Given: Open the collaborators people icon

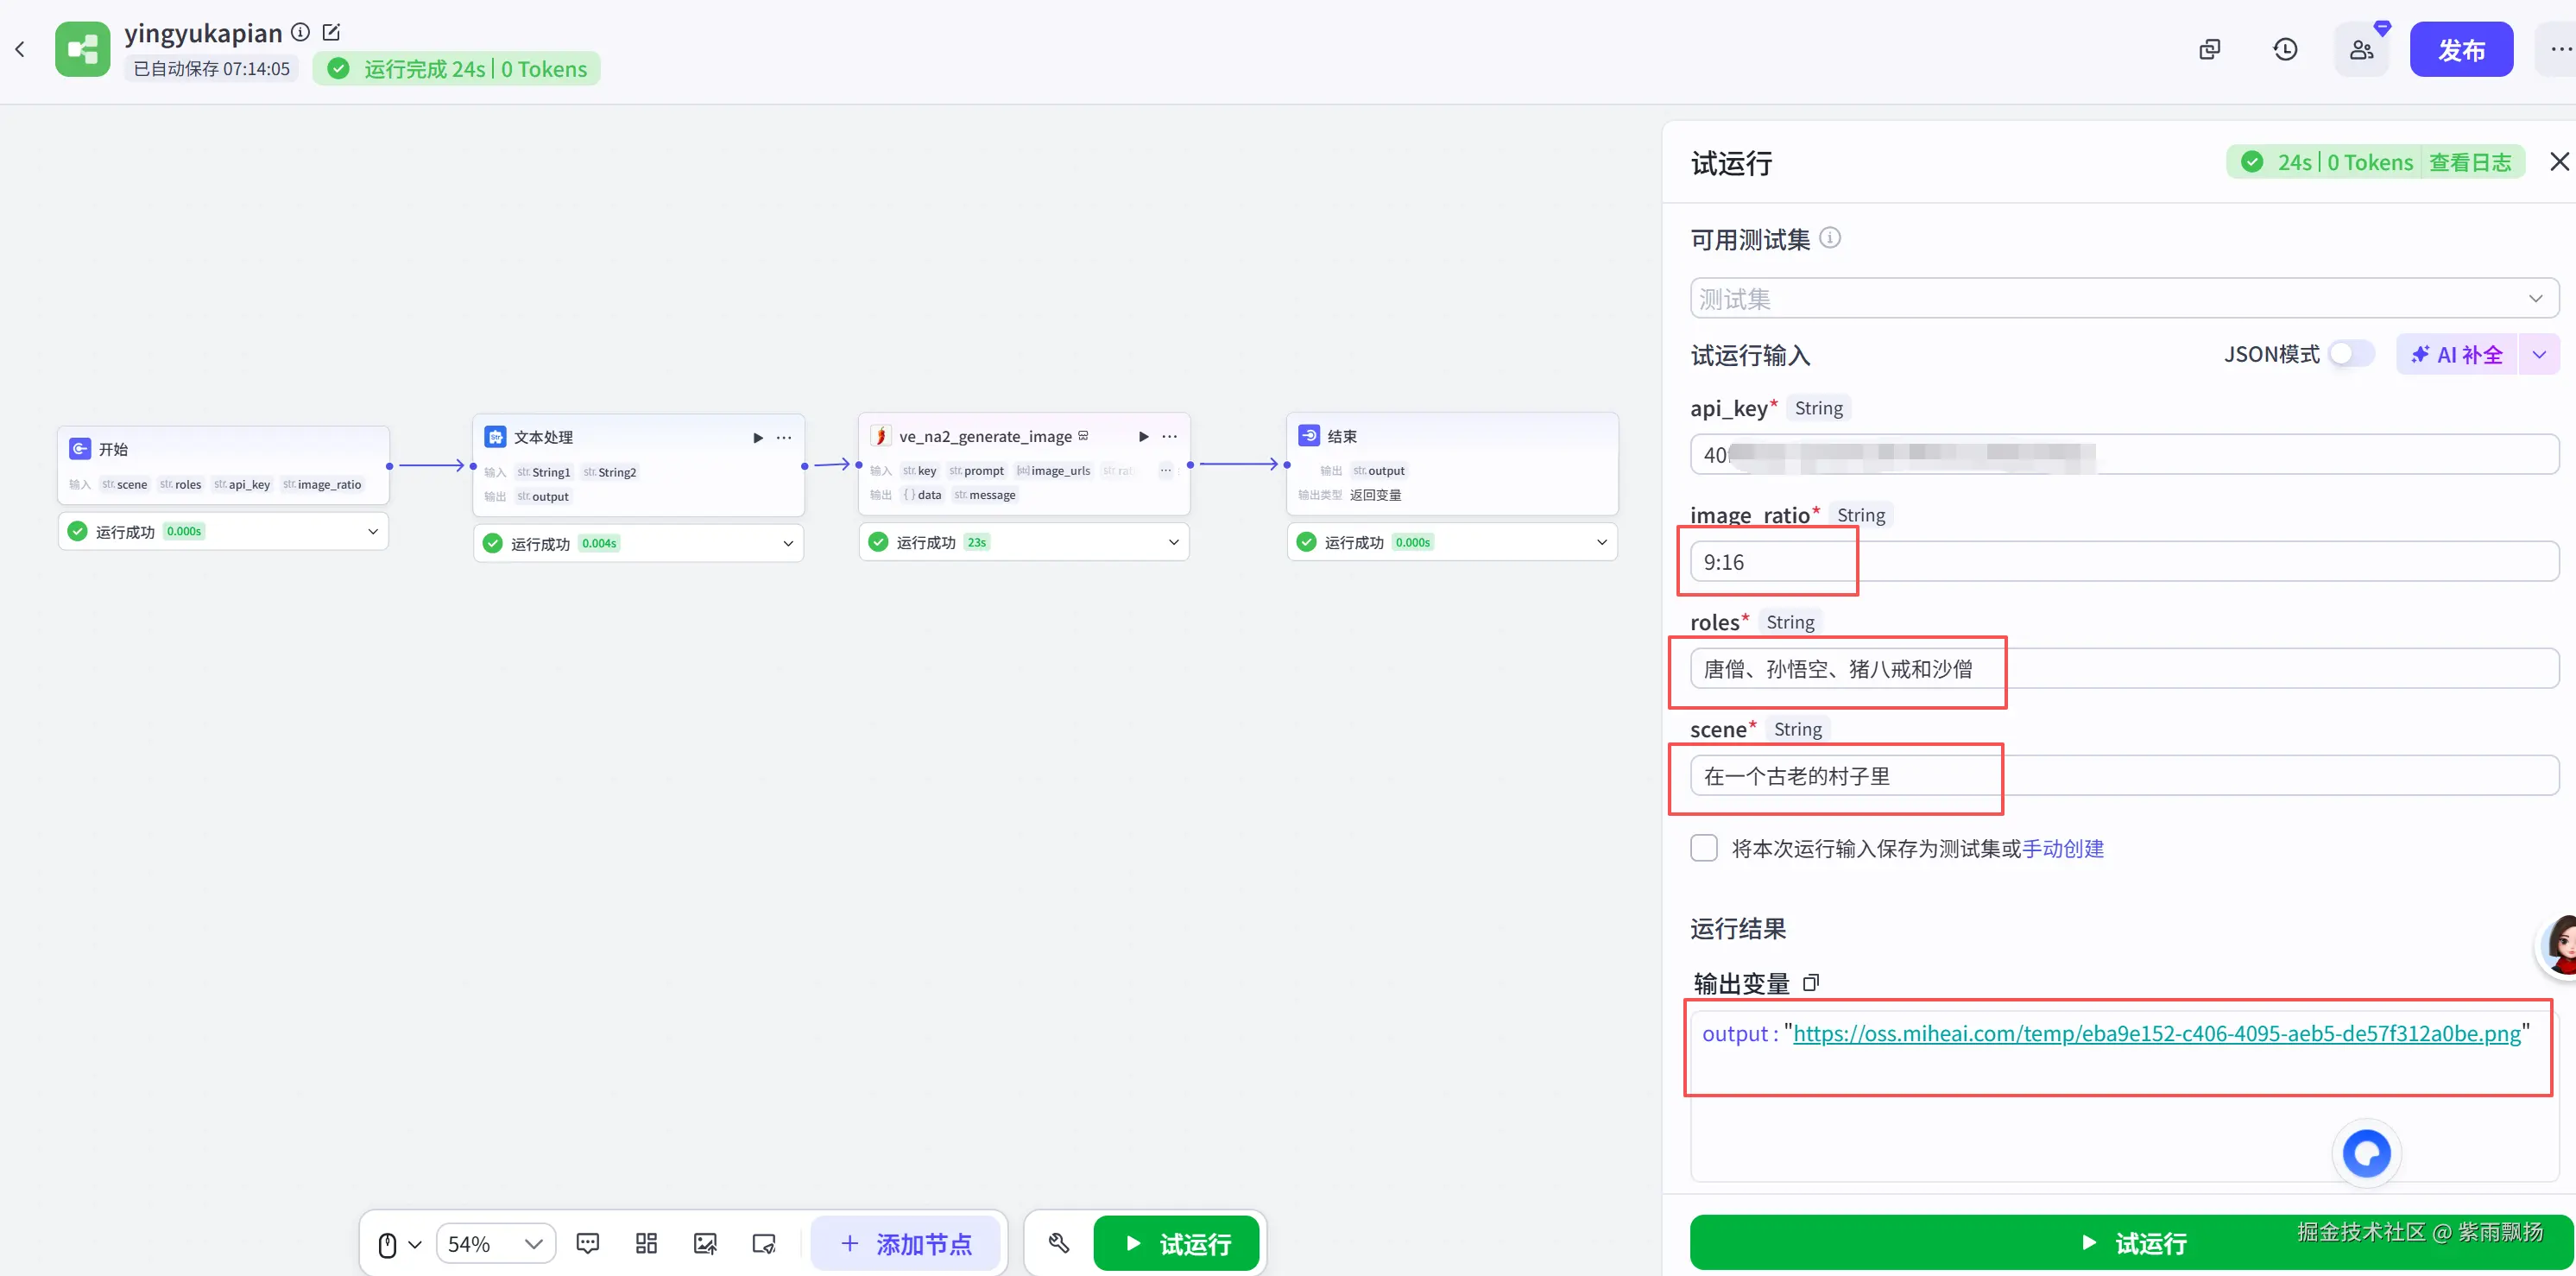Looking at the screenshot, I should click(2362, 49).
